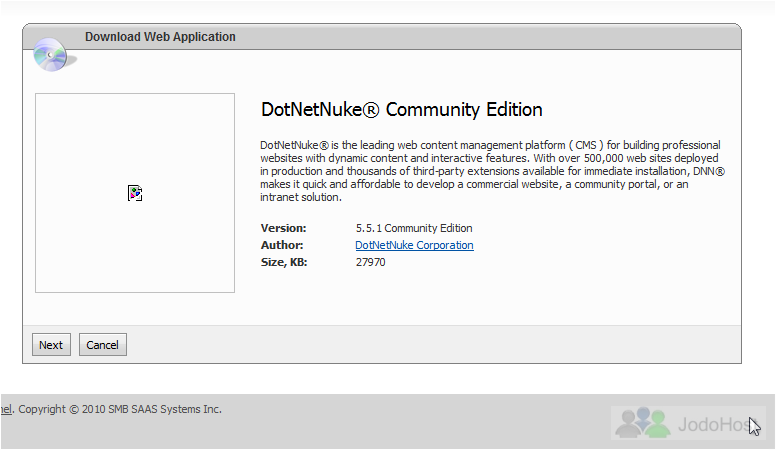Image resolution: width=776 pixels, height=450 pixels.
Task: Click the Next button
Action: click(51, 345)
